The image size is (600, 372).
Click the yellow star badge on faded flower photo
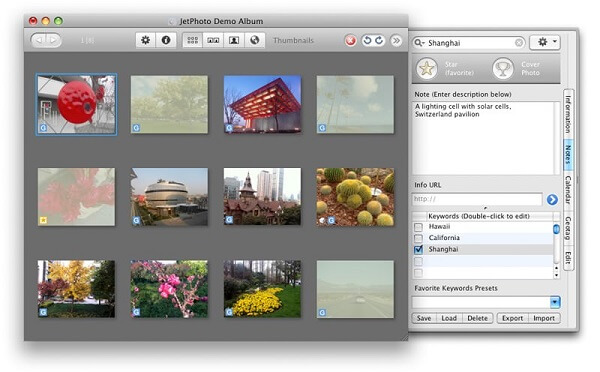[x=43, y=220]
